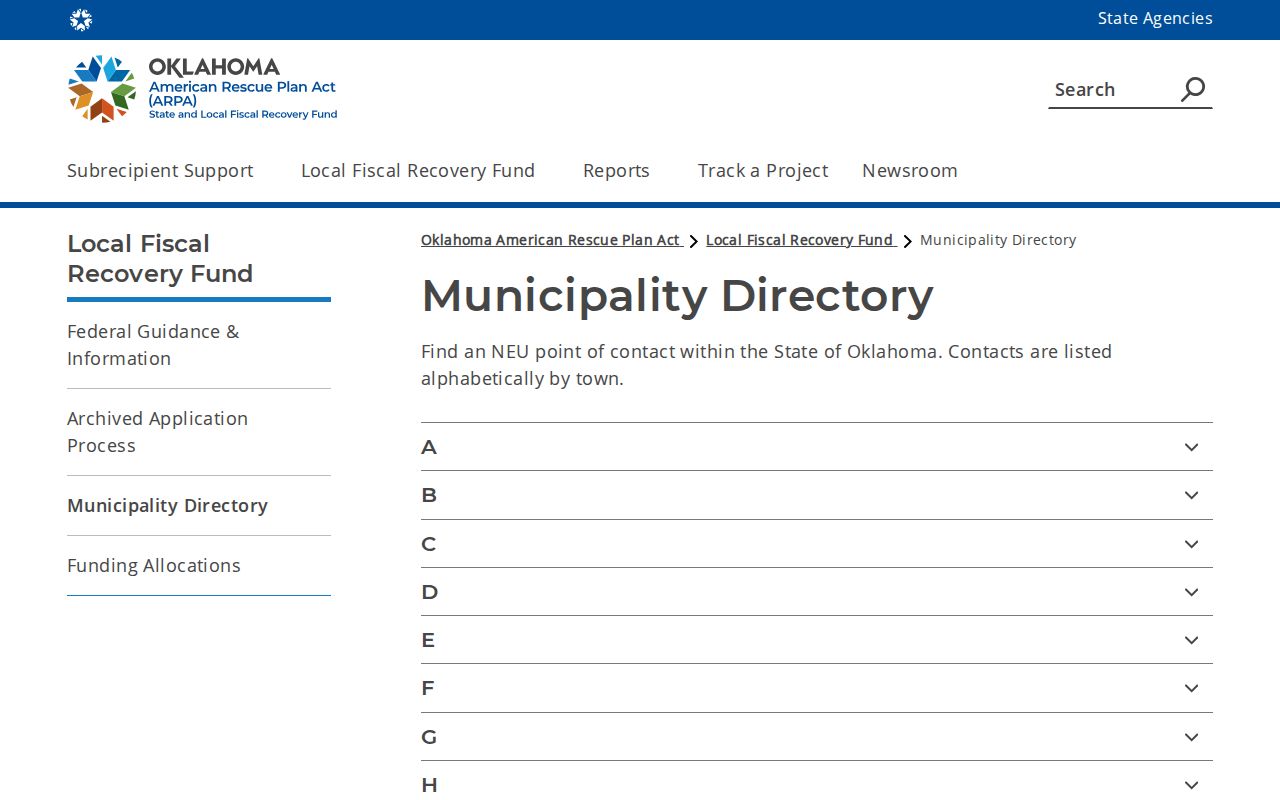Click the Oklahoma ARPA logo
1280x800 pixels.
click(x=203, y=89)
